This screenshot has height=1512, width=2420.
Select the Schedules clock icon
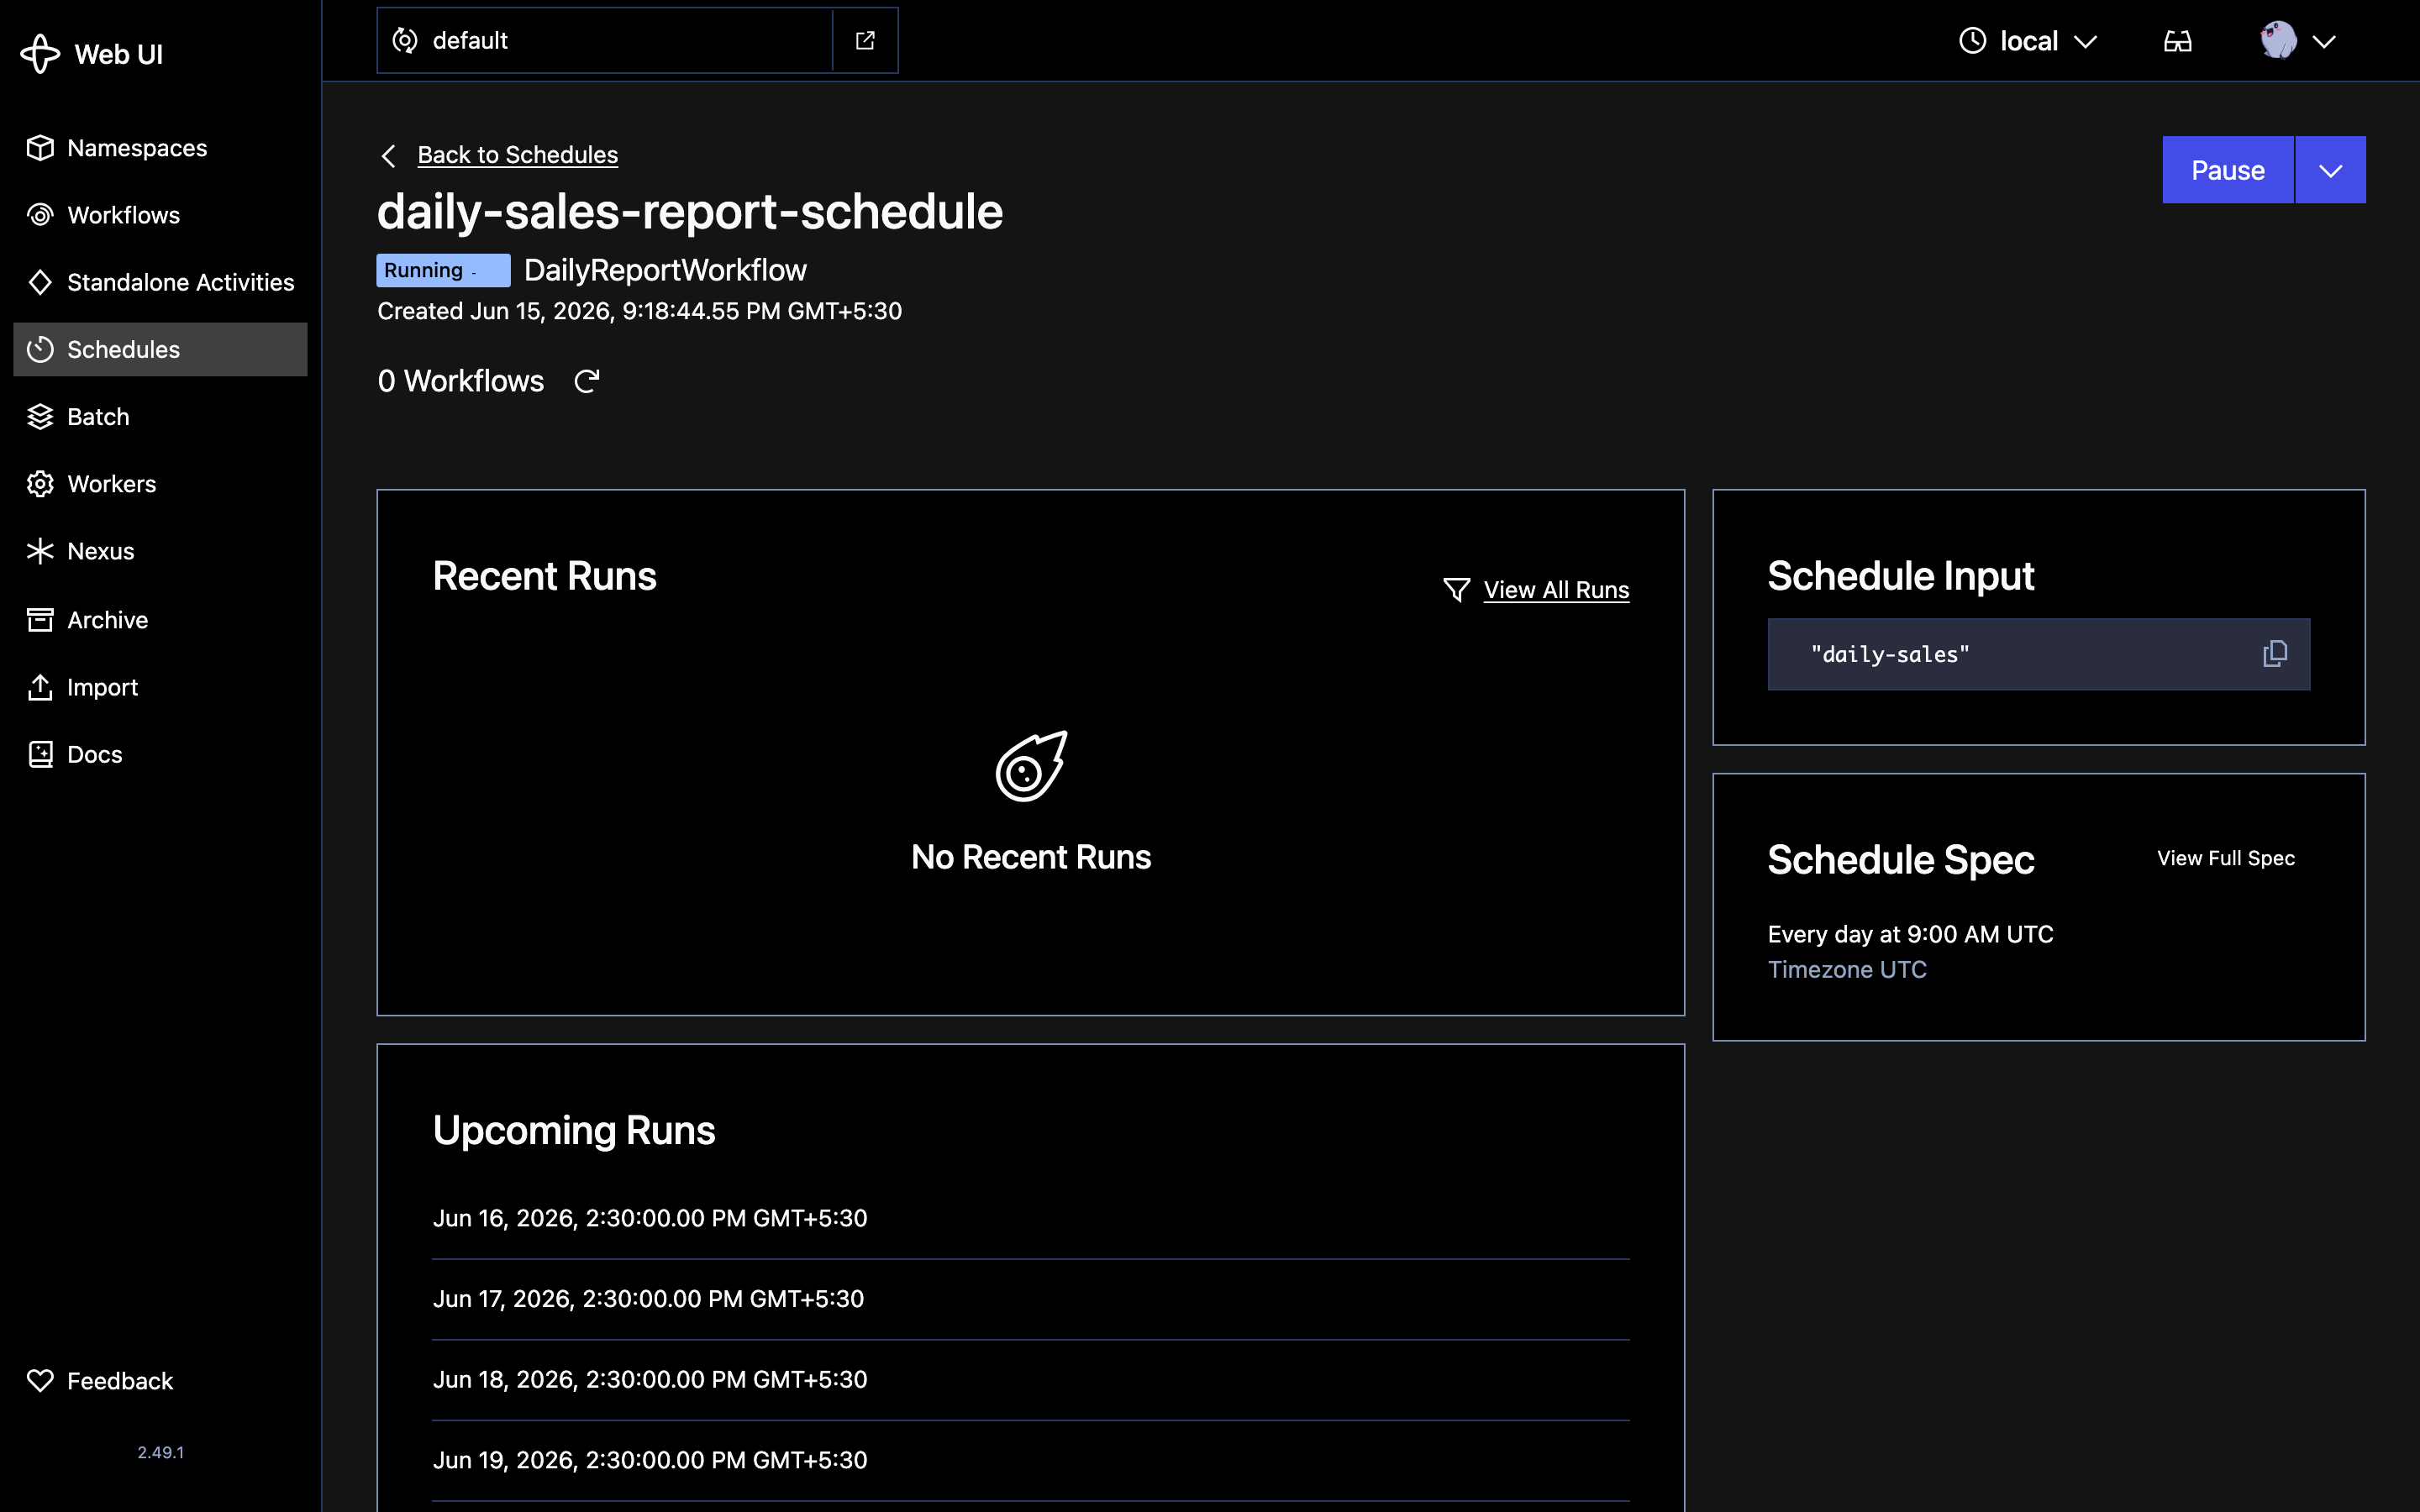[40, 349]
